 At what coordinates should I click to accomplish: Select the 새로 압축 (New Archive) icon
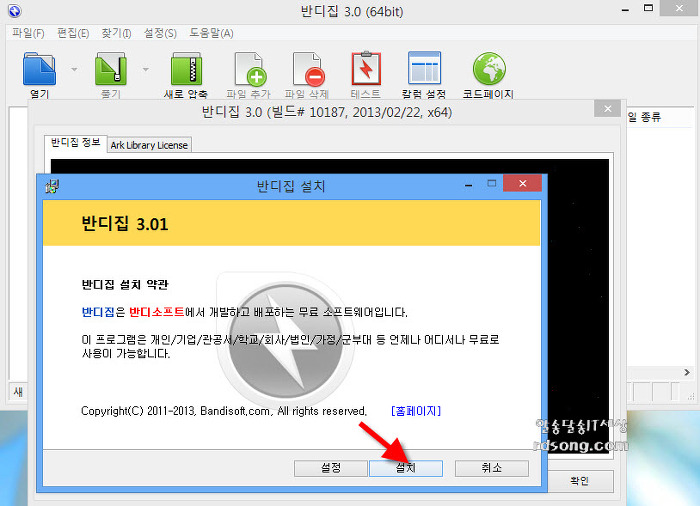pyautogui.click(x=187, y=70)
